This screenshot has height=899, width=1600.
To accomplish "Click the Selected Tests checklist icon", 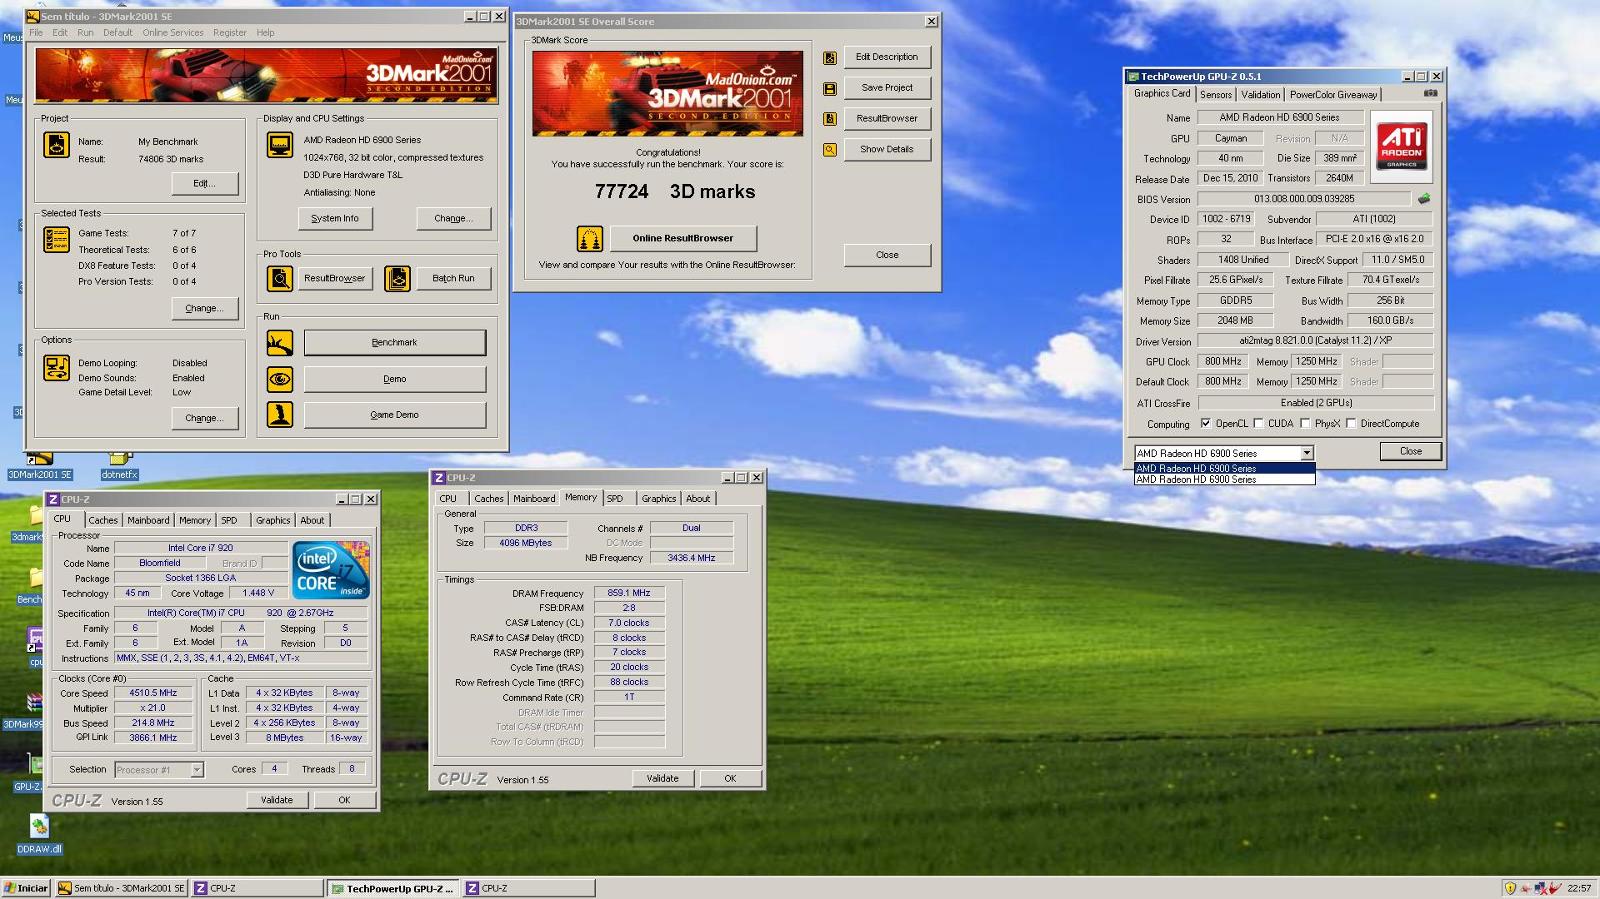I will 56,239.
